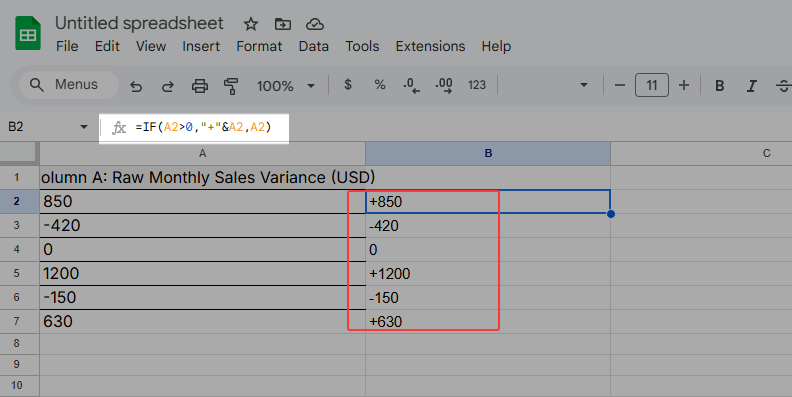Select row 1 header
This screenshot has width=792, height=397.
coord(19,177)
